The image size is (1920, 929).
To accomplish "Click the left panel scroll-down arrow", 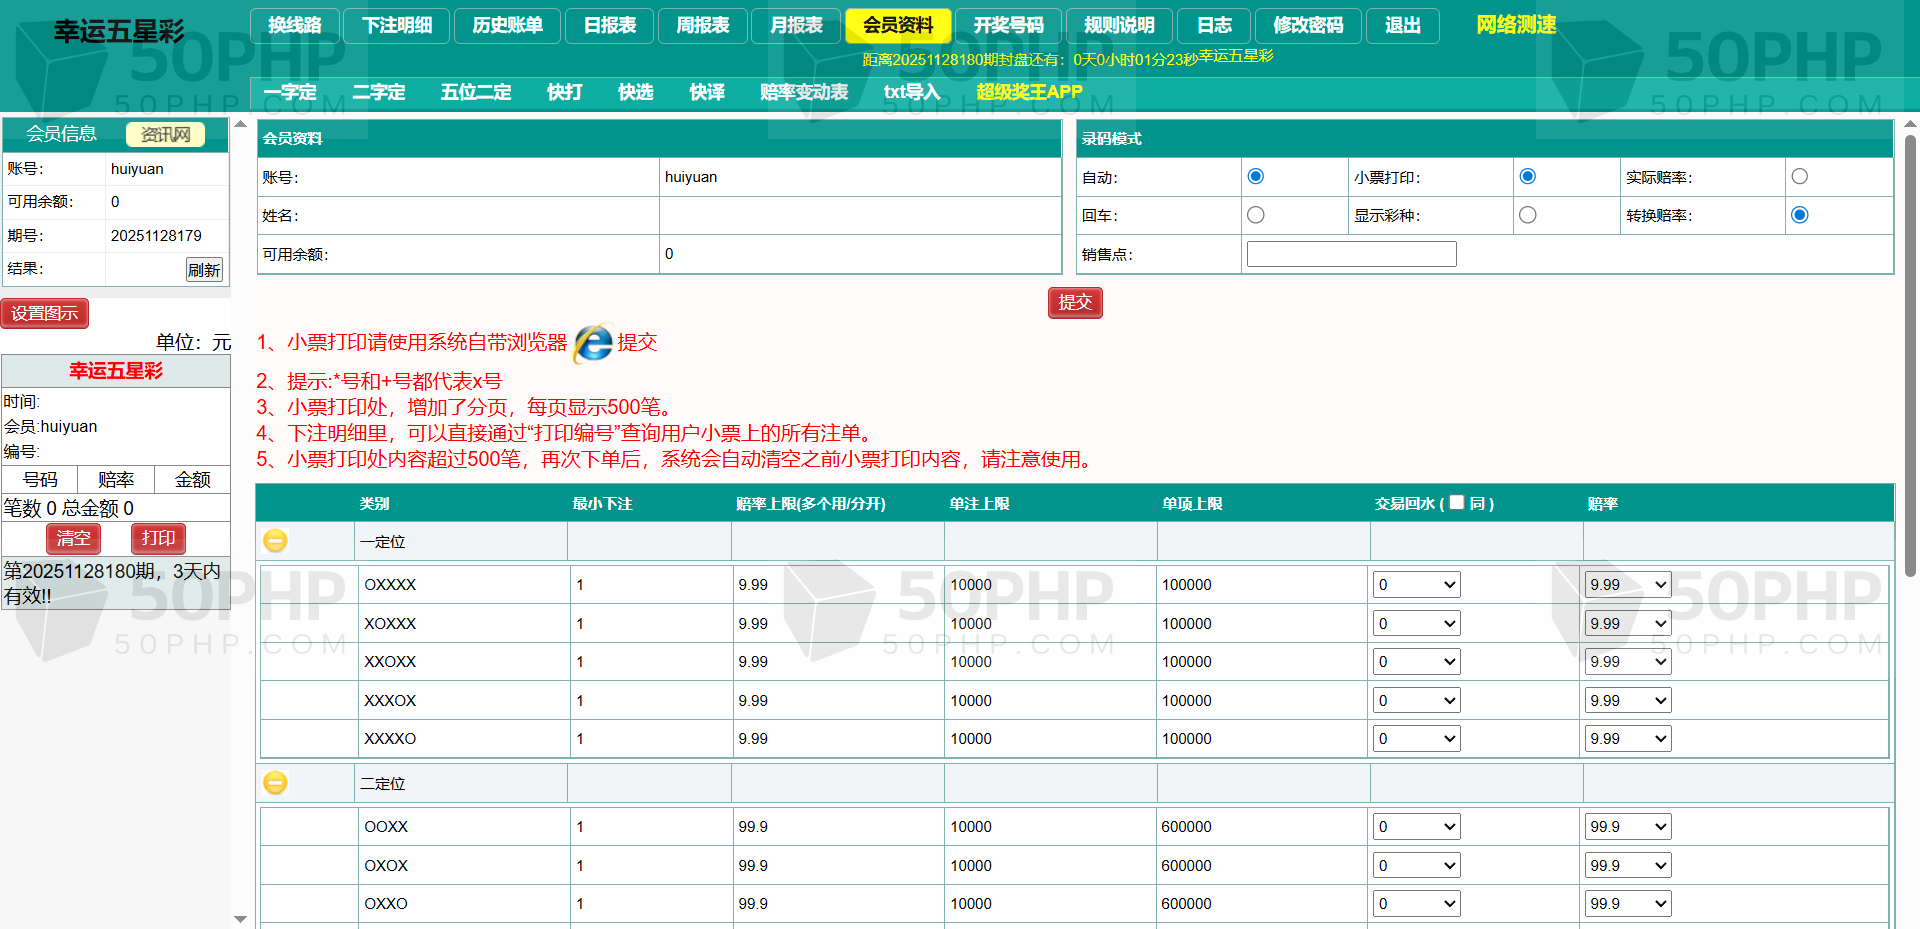I will [x=240, y=918].
